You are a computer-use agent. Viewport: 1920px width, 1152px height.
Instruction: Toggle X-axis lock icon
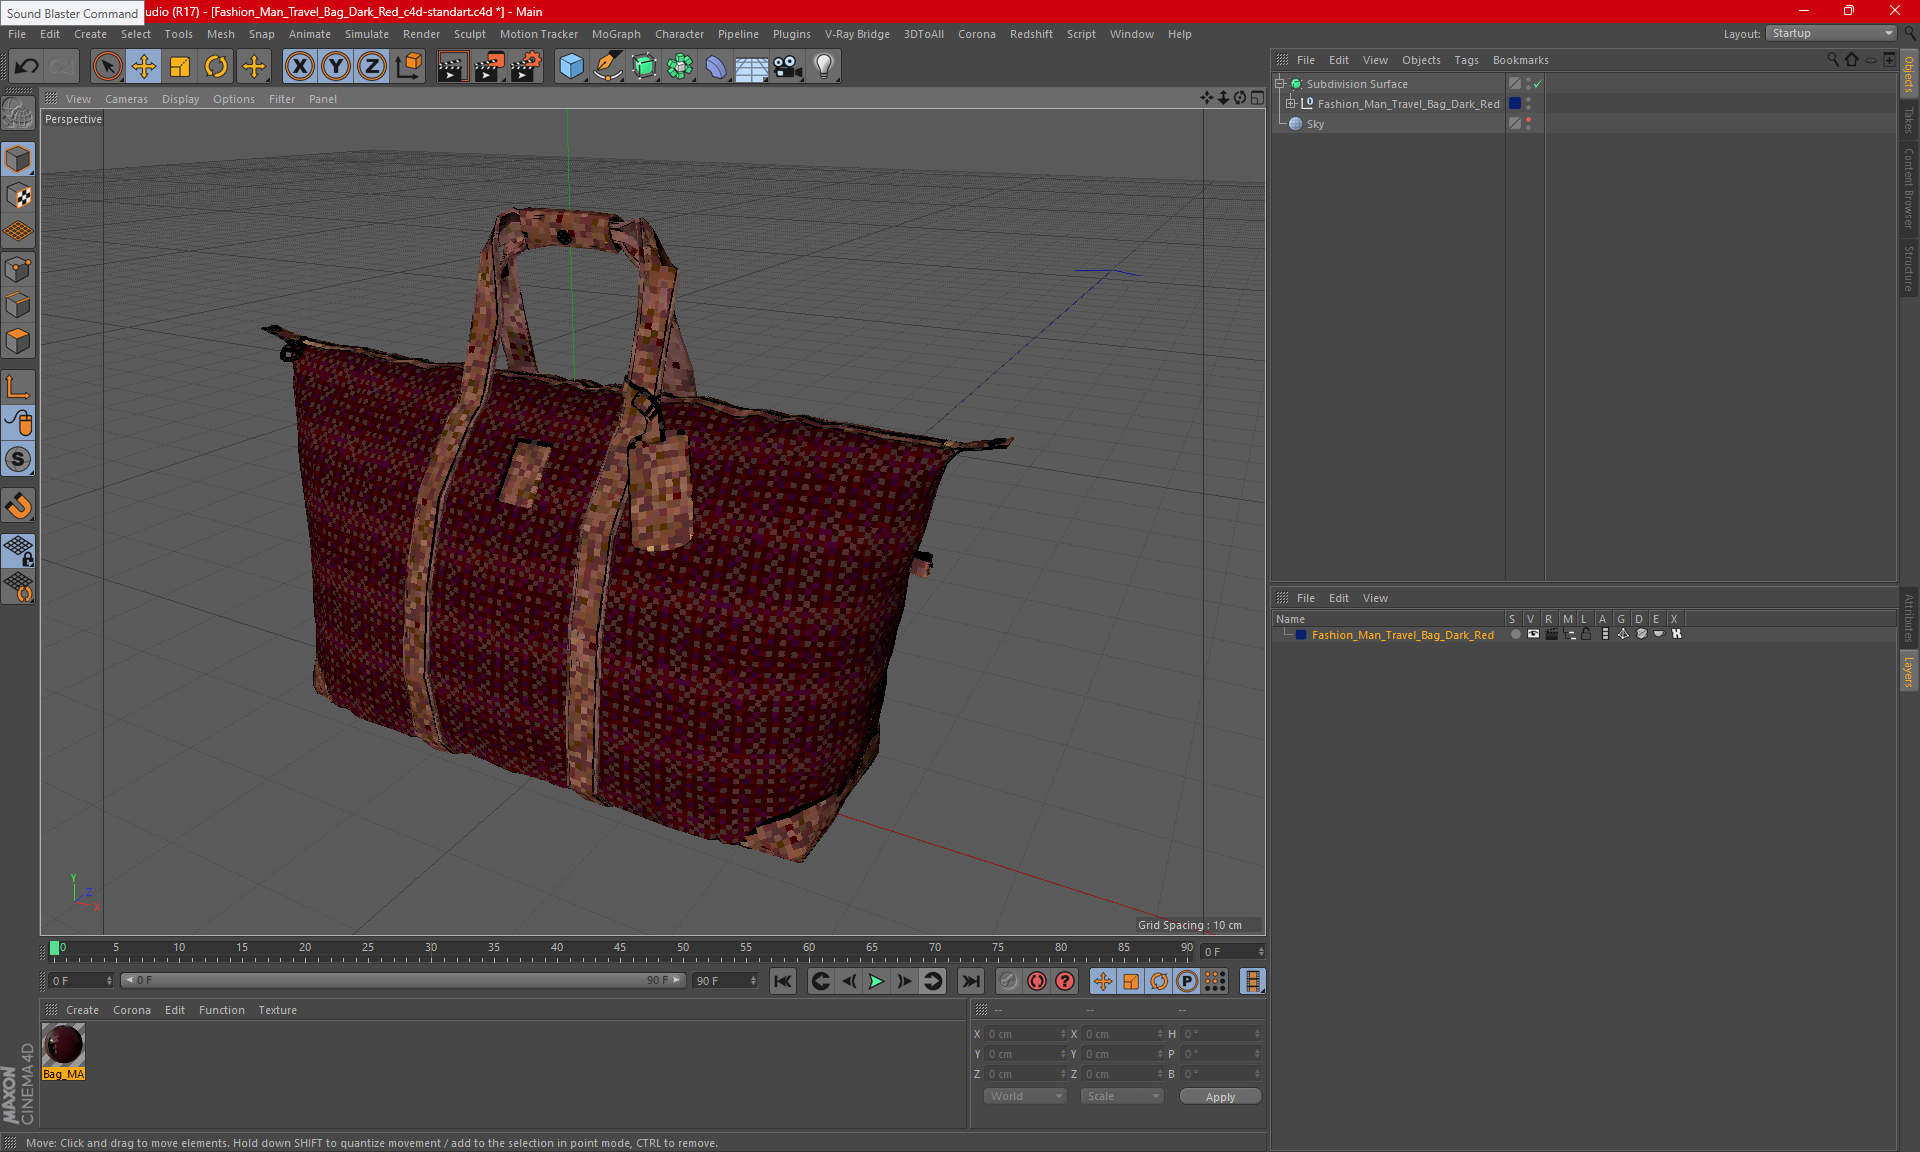[299, 67]
